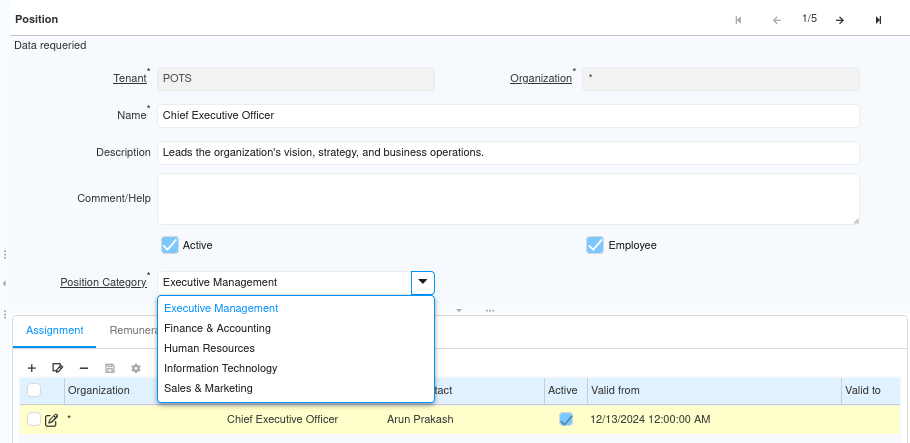910x443 pixels.
Task: Delete assignment with the minus icon
Action: point(84,368)
